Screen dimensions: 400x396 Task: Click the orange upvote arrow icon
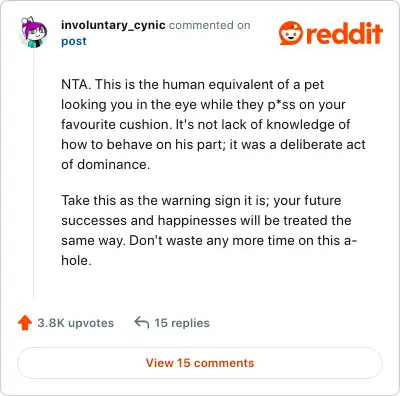[25, 323]
